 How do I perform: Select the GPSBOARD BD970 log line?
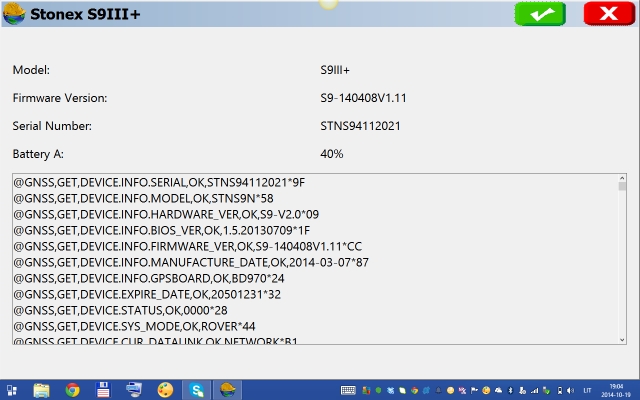(x=149, y=278)
